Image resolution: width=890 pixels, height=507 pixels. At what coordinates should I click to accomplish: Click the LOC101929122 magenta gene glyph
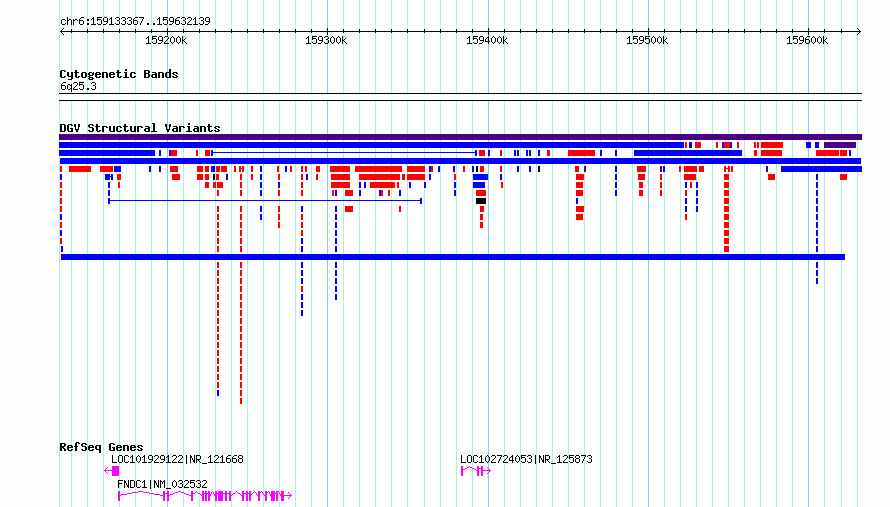[x=112, y=471]
